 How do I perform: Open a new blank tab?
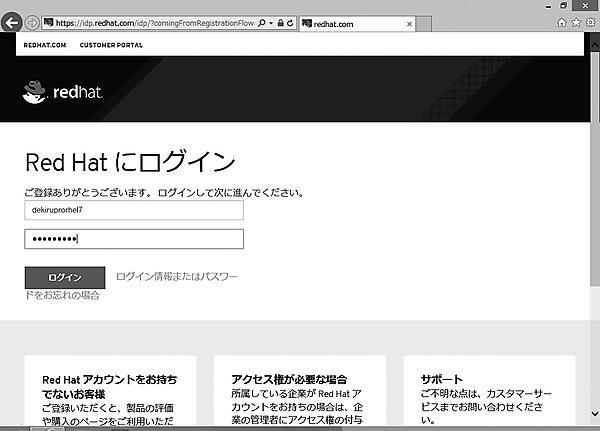[x=424, y=24]
